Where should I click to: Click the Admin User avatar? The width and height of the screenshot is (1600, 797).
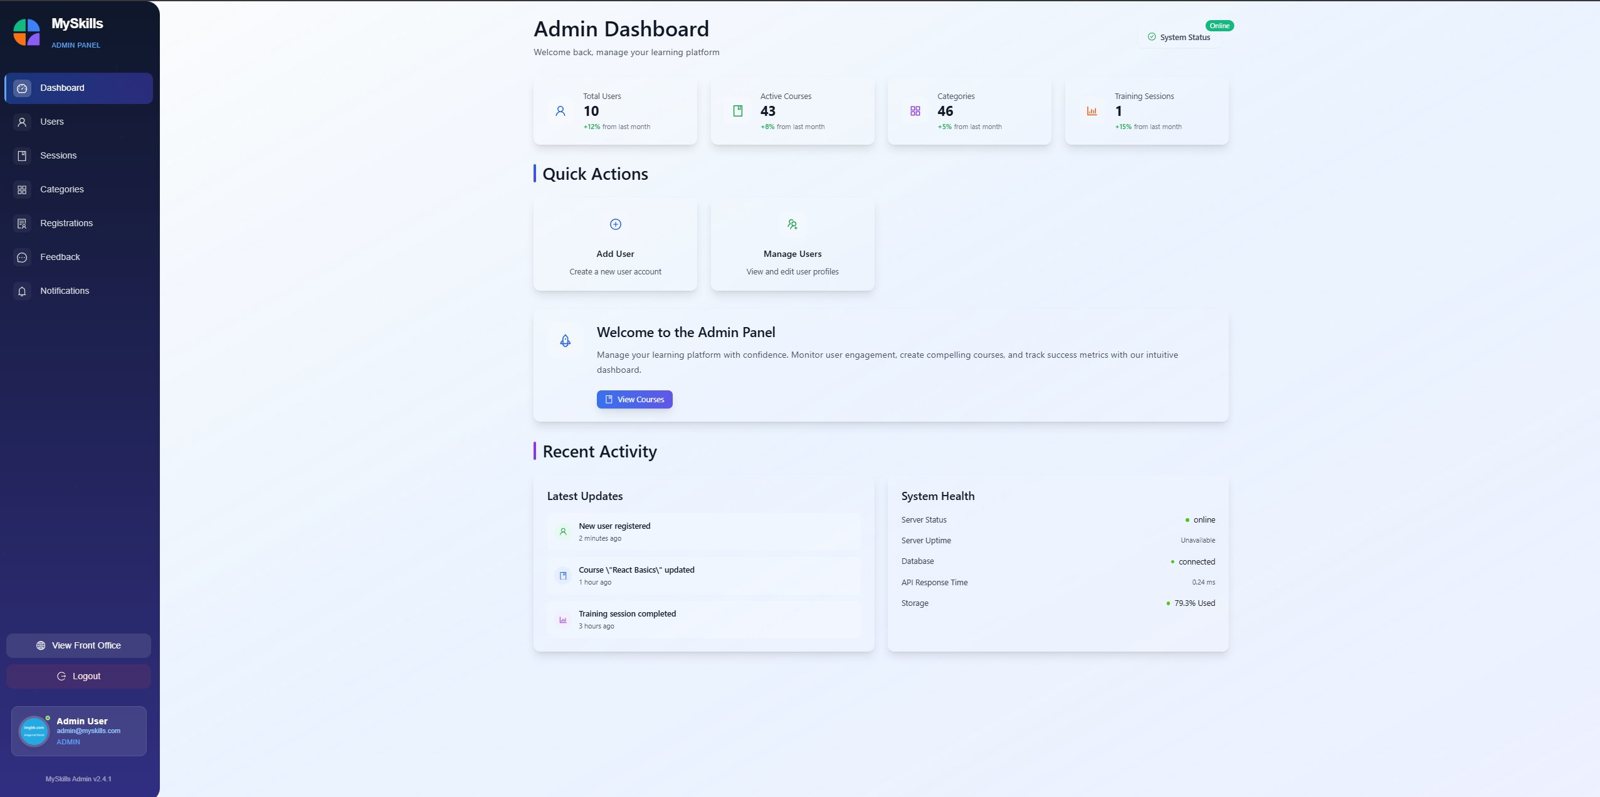[x=34, y=731]
